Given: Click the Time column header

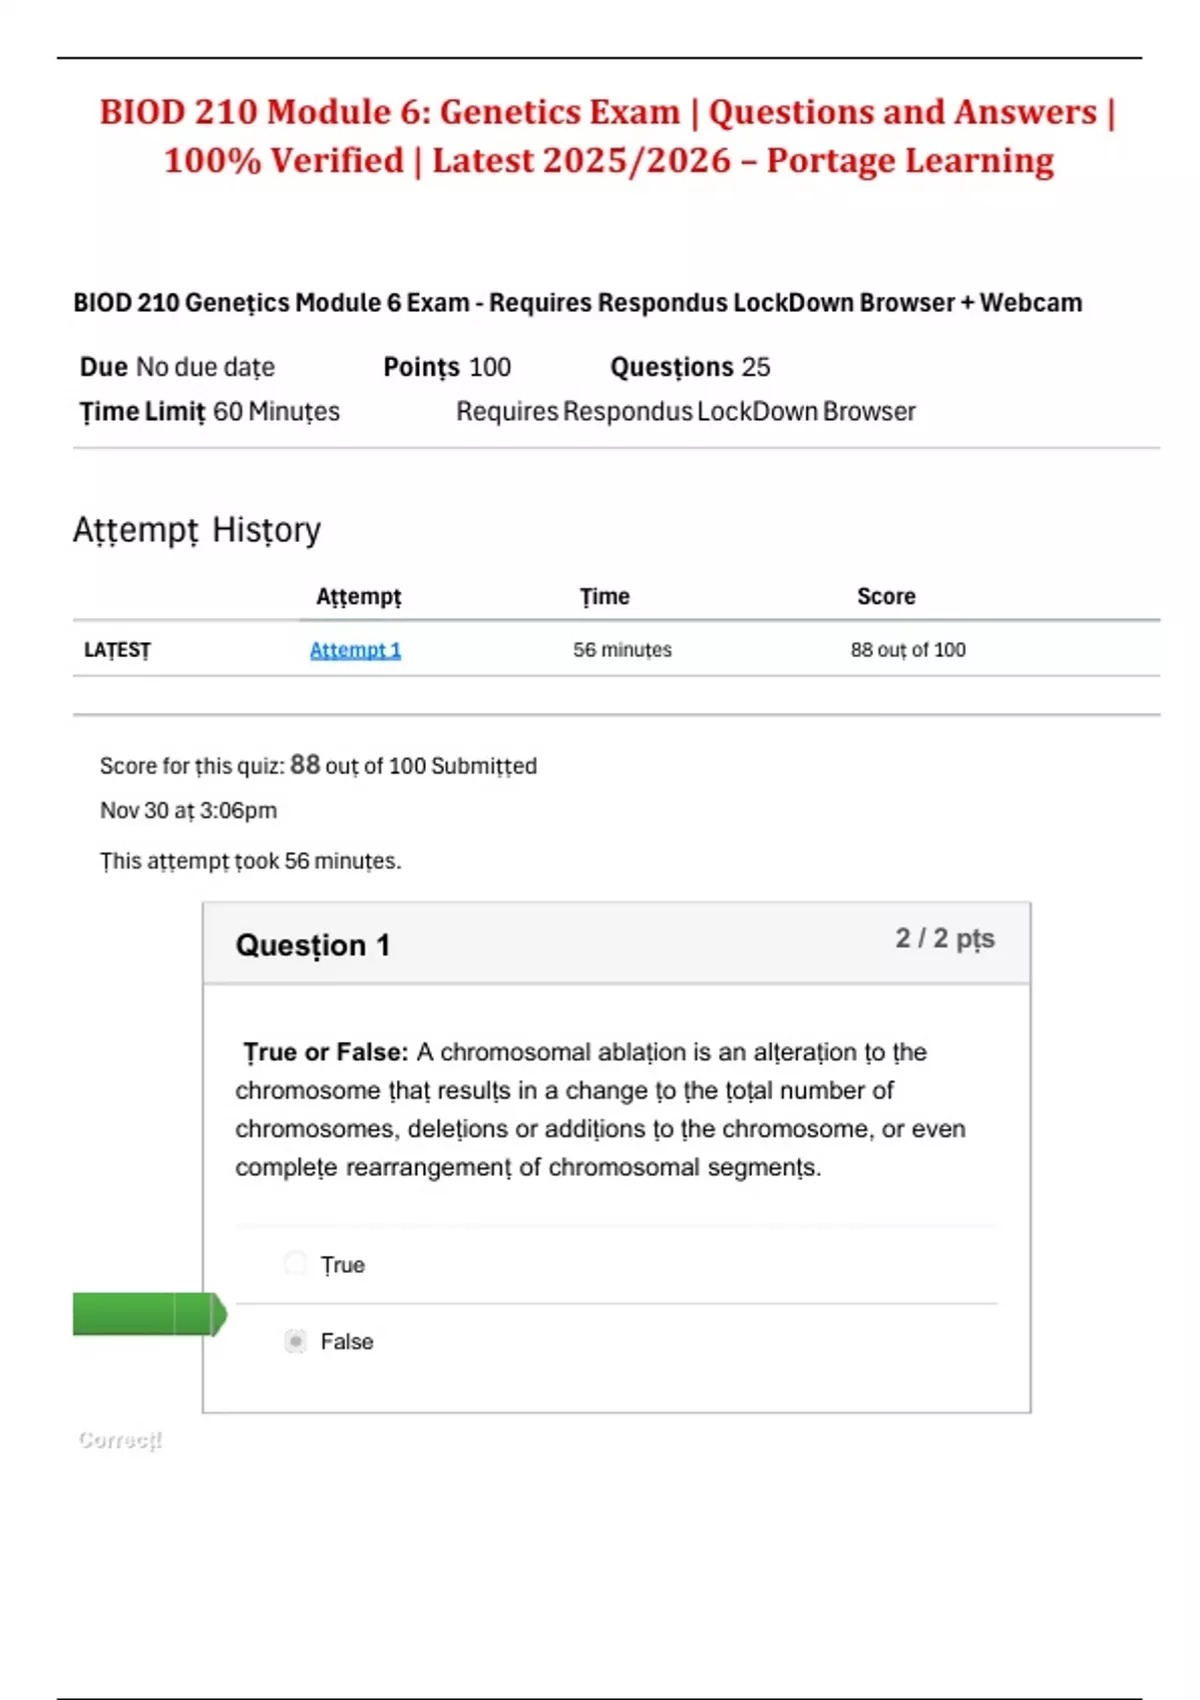Looking at the screenshot, I should point(605,597).
